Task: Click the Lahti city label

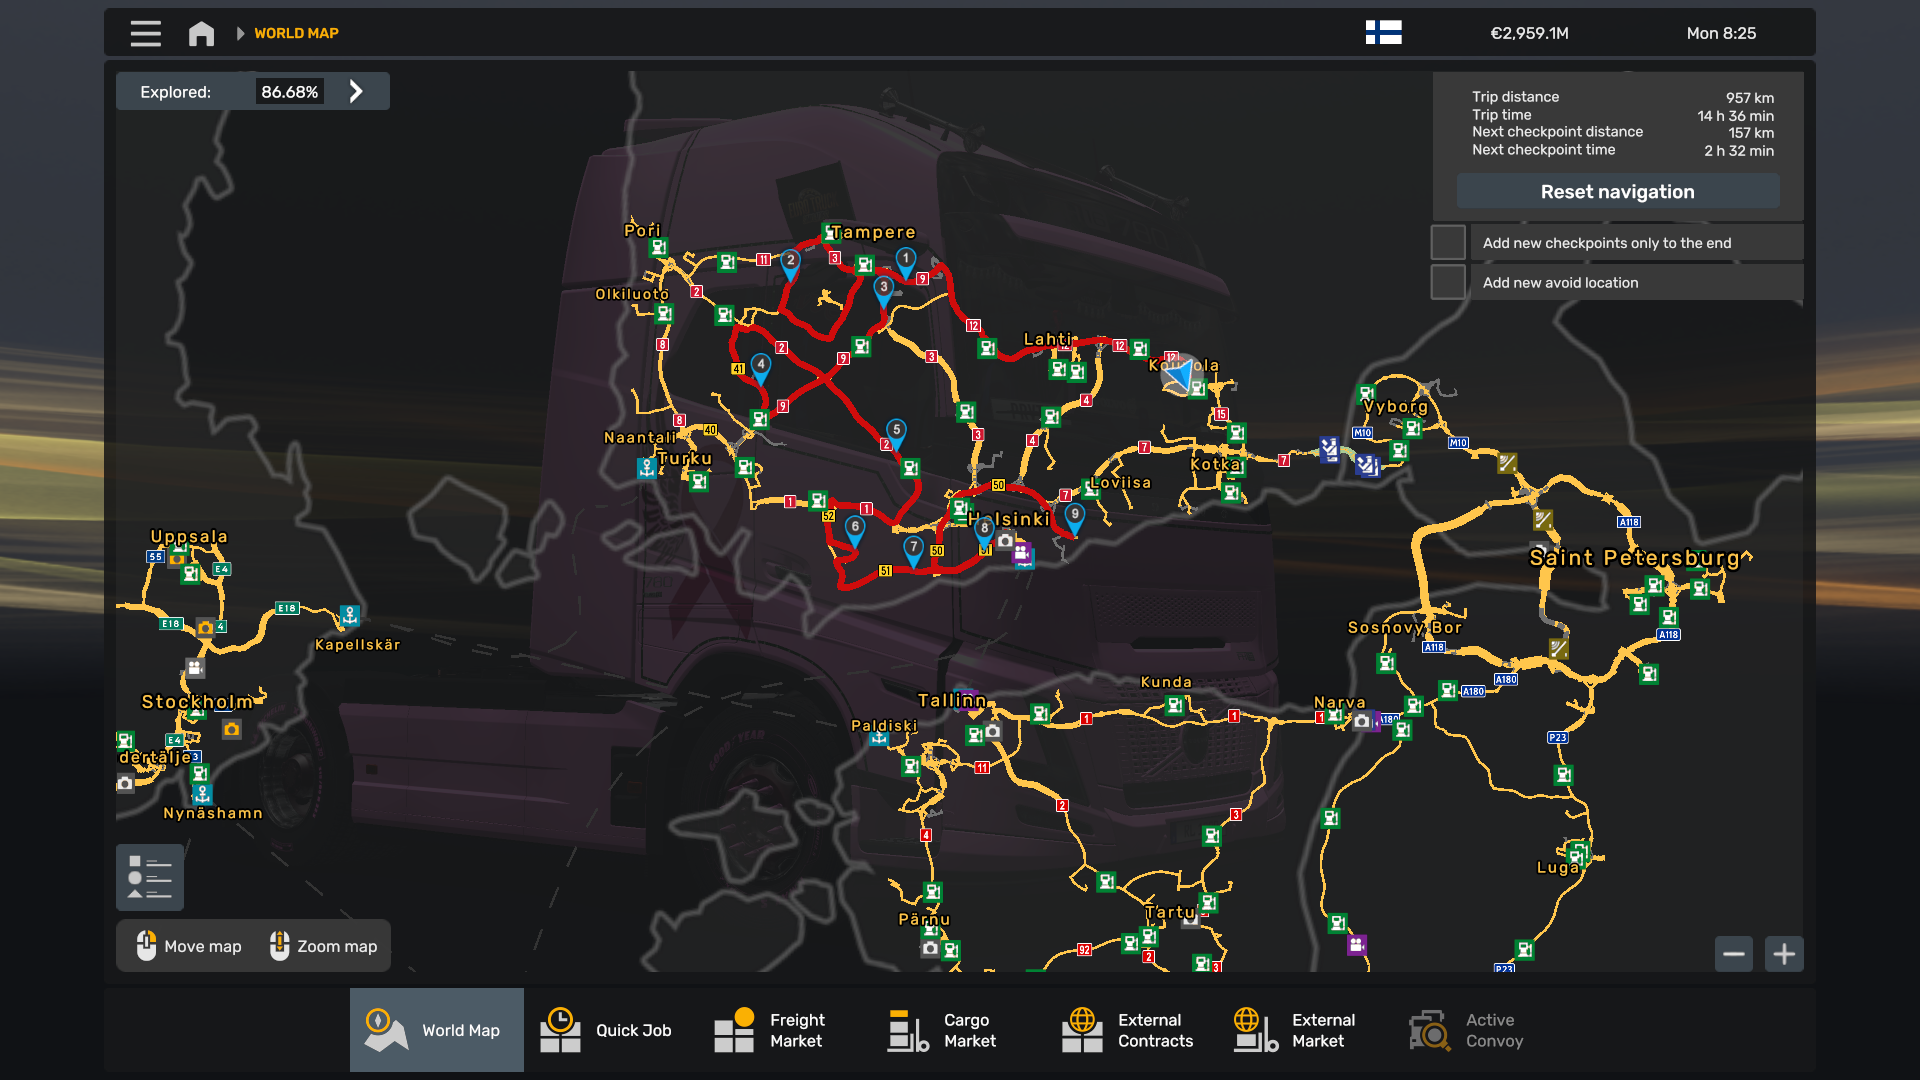Action: (1047, 339)
